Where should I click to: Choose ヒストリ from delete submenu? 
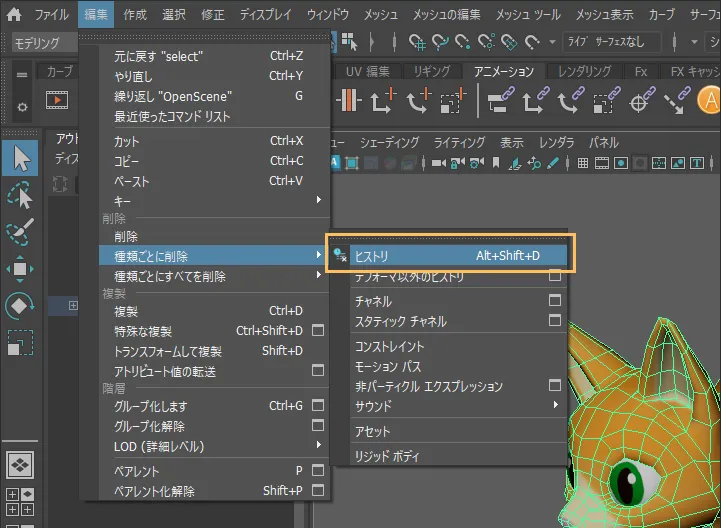coord(447,256)
